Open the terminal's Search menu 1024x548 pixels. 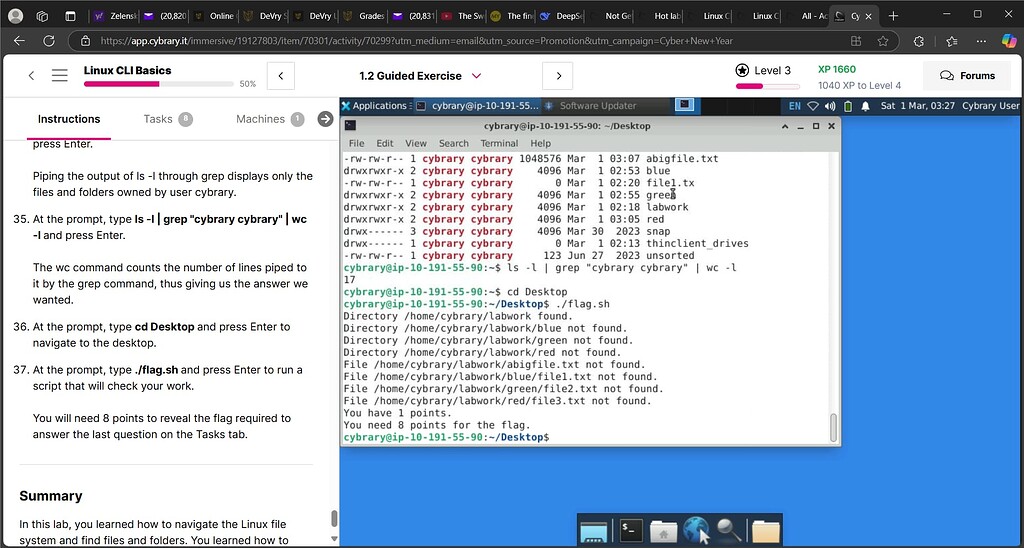tap(453, 143)
